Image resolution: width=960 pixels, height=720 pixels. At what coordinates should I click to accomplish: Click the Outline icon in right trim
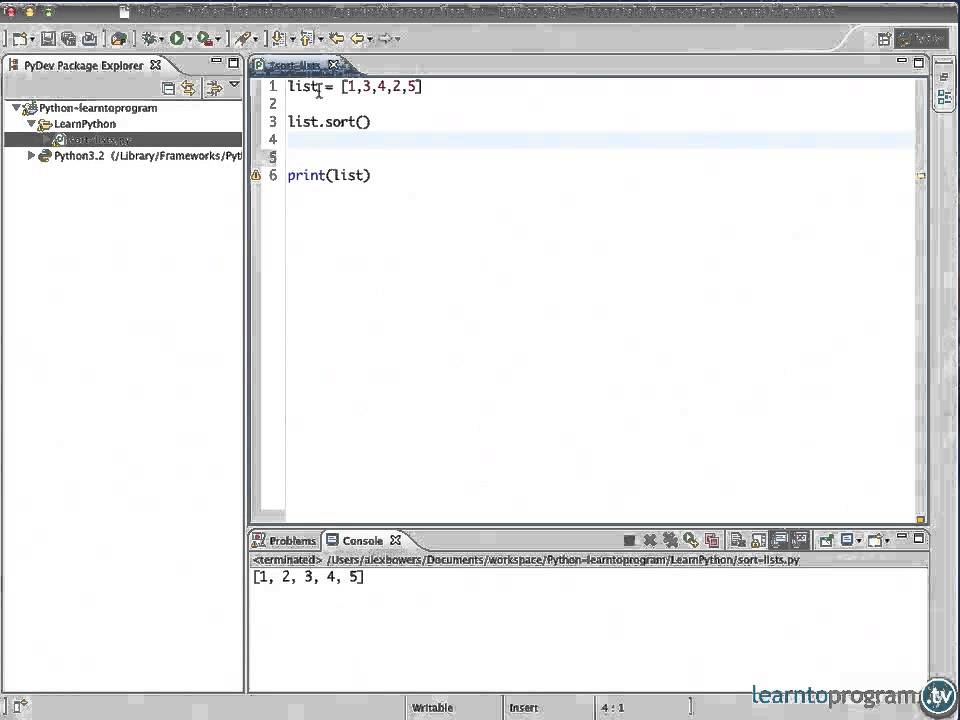944,97
